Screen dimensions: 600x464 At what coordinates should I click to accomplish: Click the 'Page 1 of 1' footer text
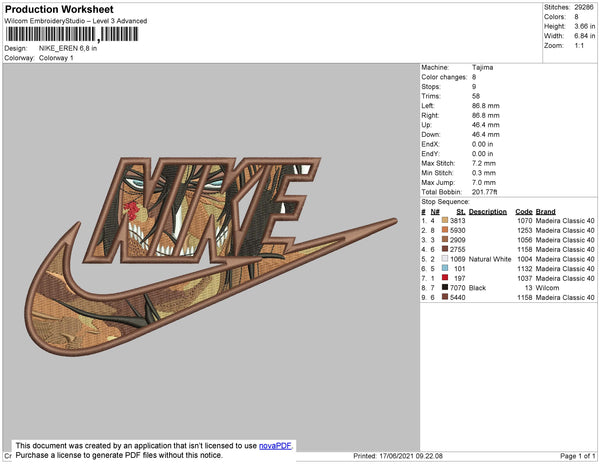tap(577, 456)
